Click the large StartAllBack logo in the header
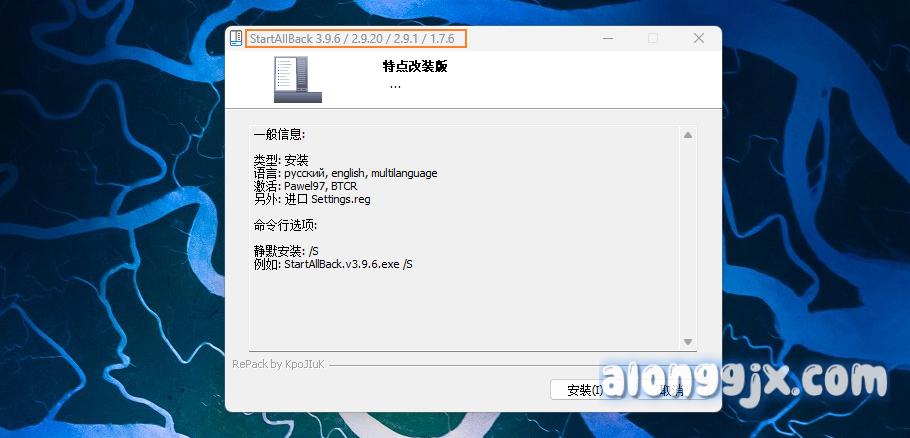The height and width of the screenshot is (438, 910). (298, 79)
